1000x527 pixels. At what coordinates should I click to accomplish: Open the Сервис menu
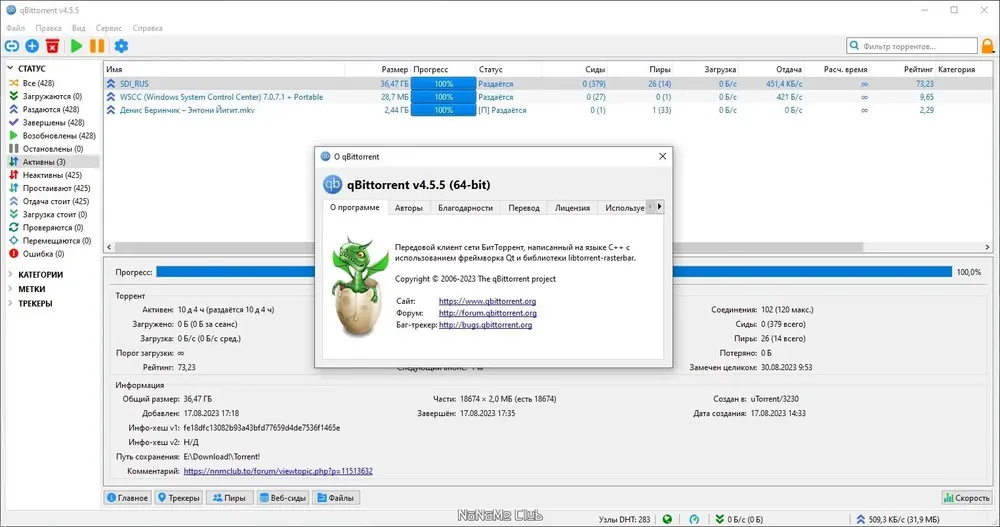pyautogui.click(x=108, y=28)
